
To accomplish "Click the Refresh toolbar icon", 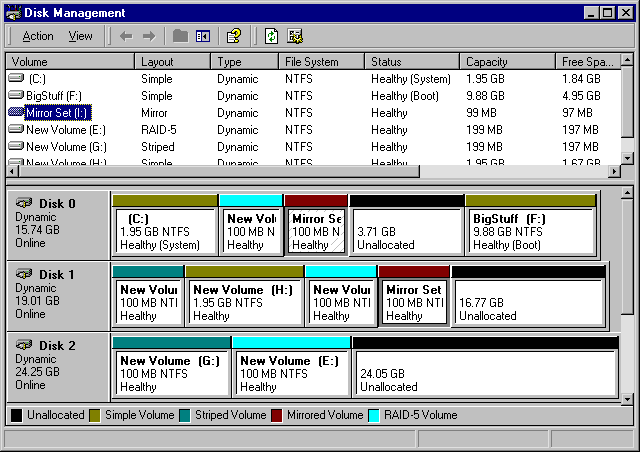I will click(271, 36).
